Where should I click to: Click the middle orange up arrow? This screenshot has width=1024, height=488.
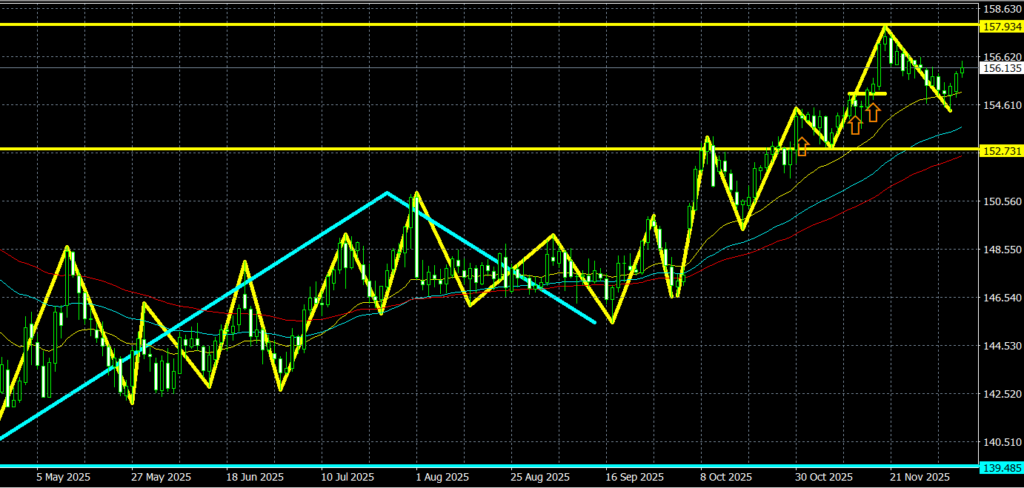[x=855, y=124]
